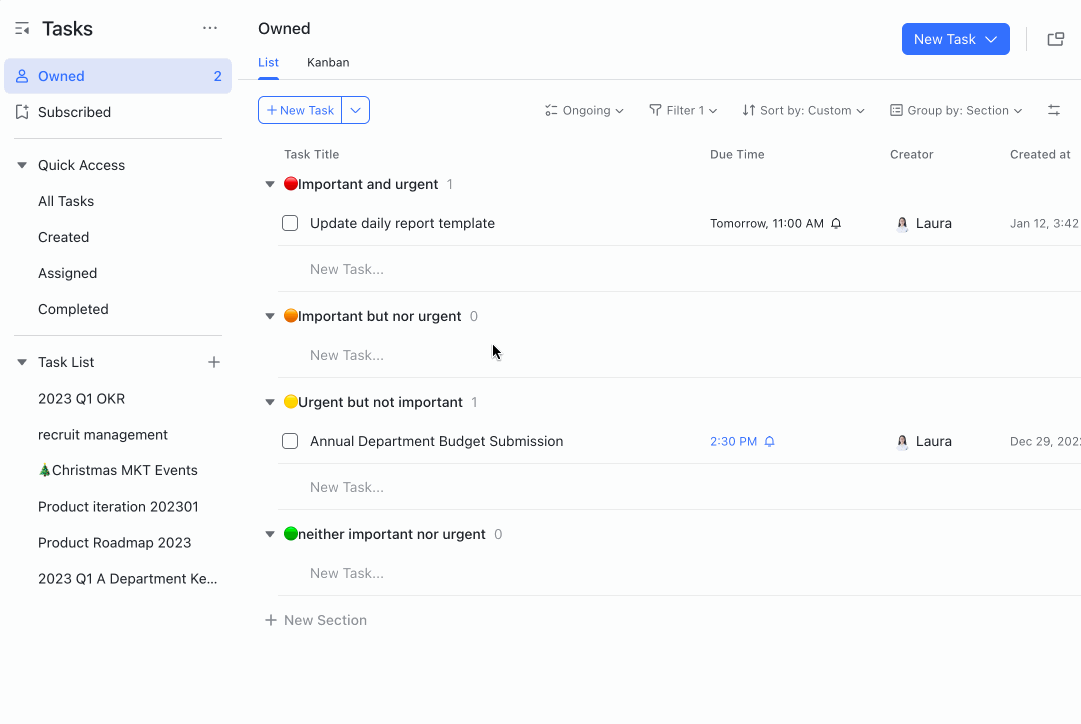Click the blue New Task button
The height and width of the screenshot is (724, 1081).
click(956, 39)
